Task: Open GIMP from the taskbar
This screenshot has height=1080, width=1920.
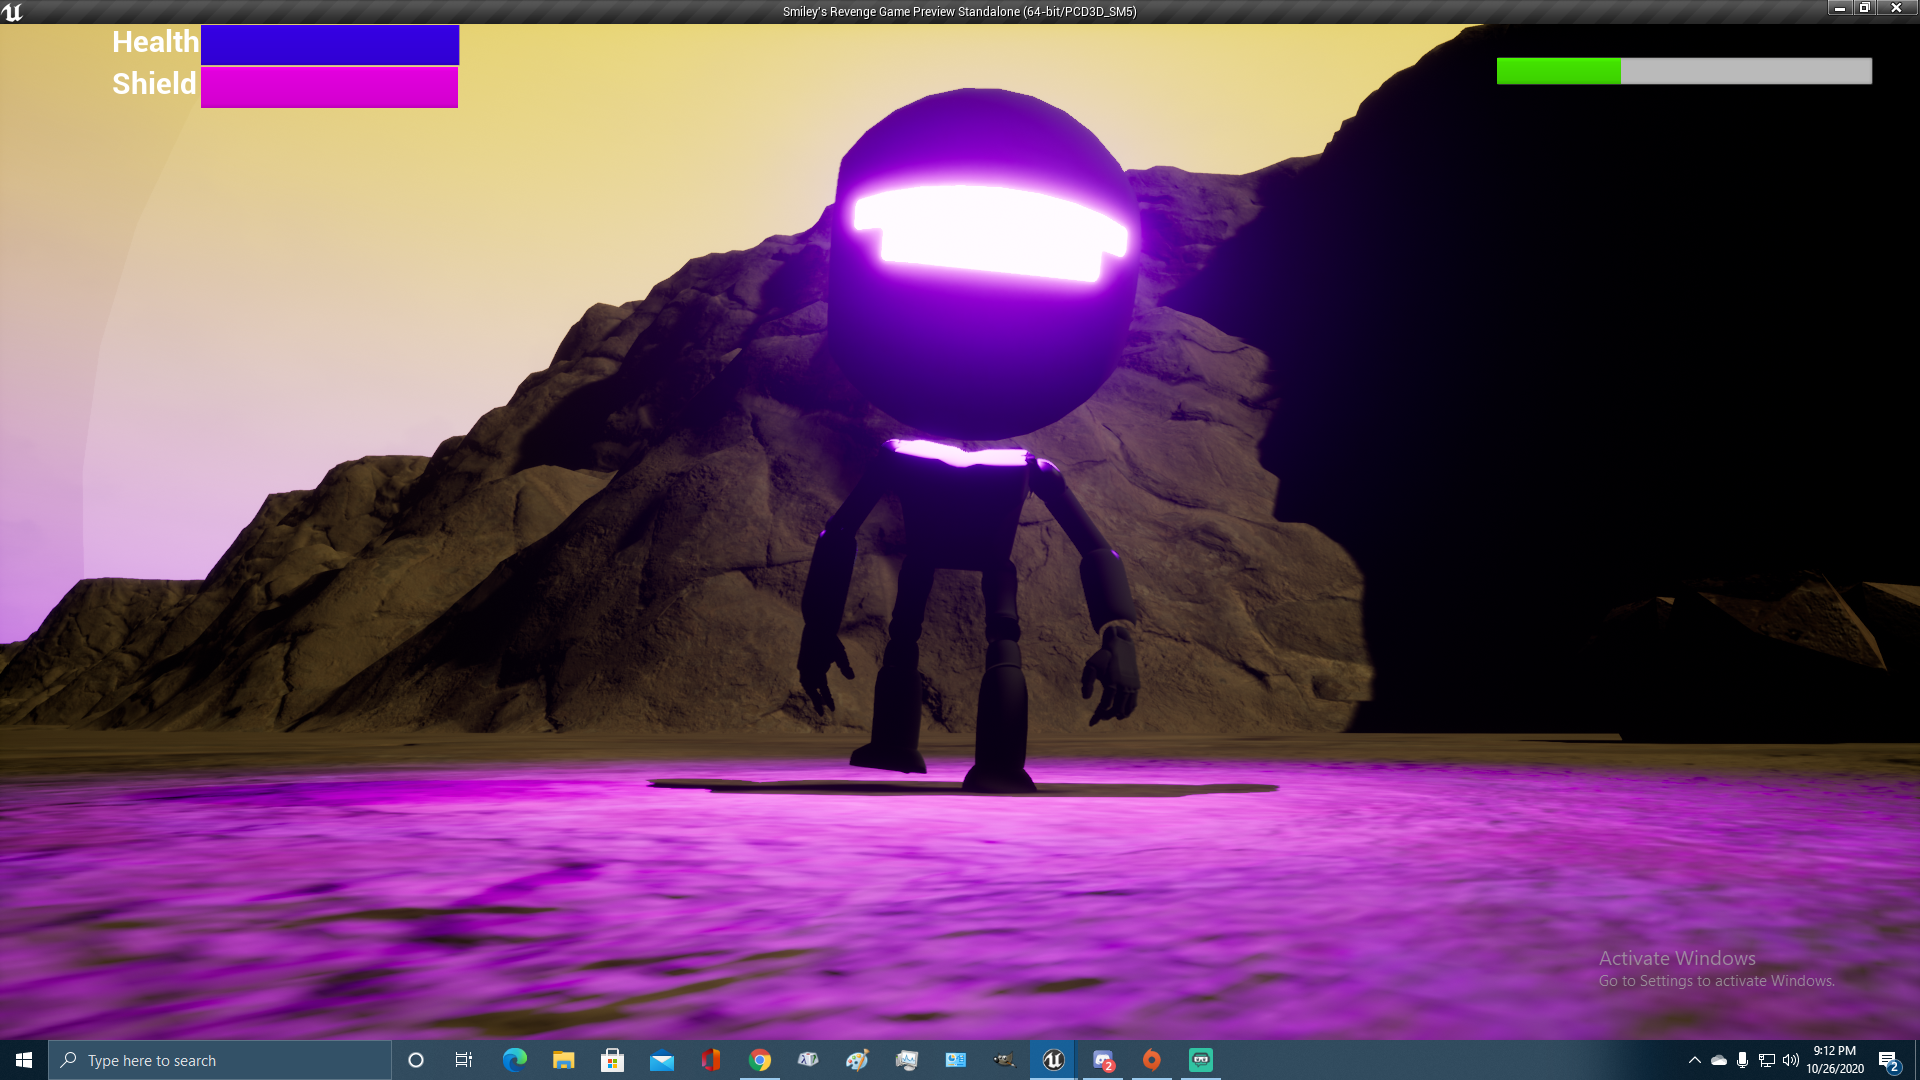Action: (x=1003, y=1060)
